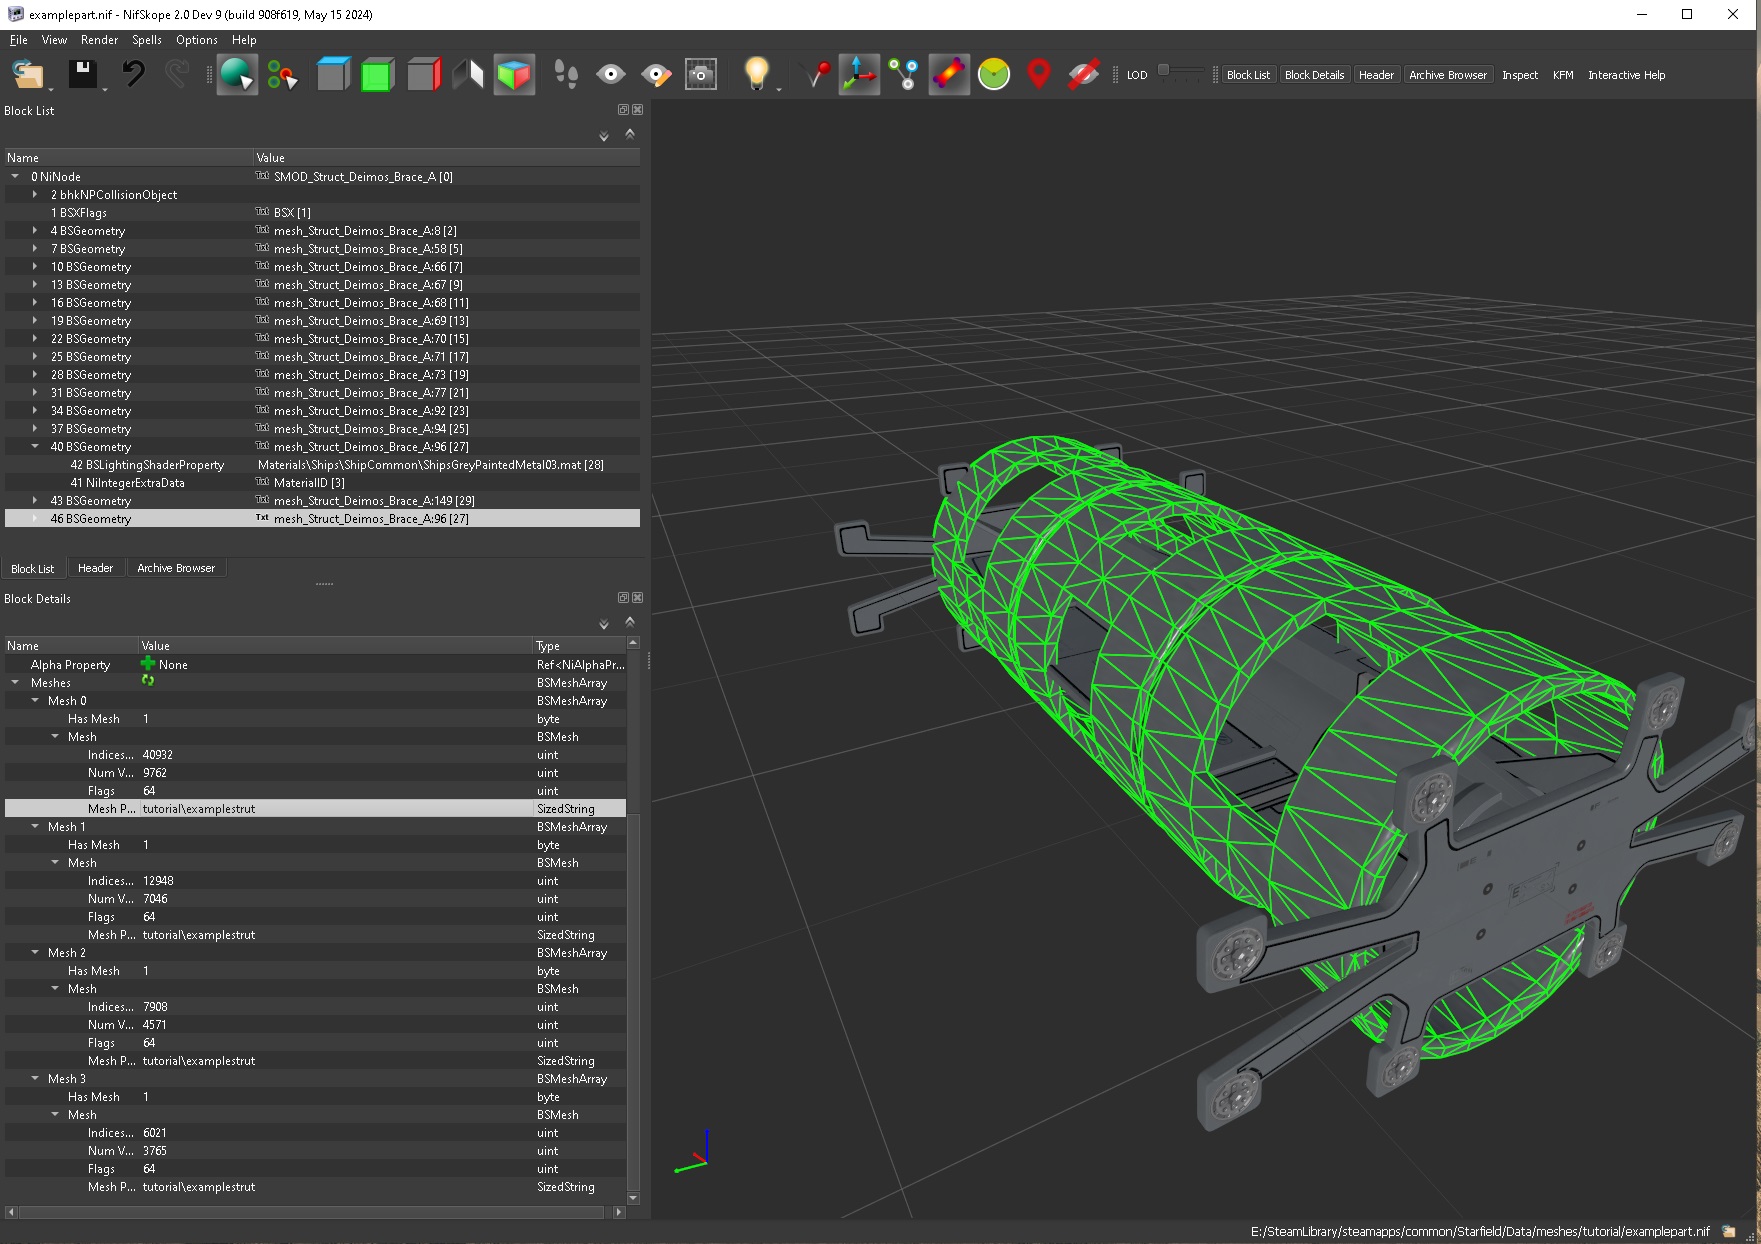The width and height of the screenshot is (1761, 1244).
Task: Open the View menu
Action: [x=54, y=40]
